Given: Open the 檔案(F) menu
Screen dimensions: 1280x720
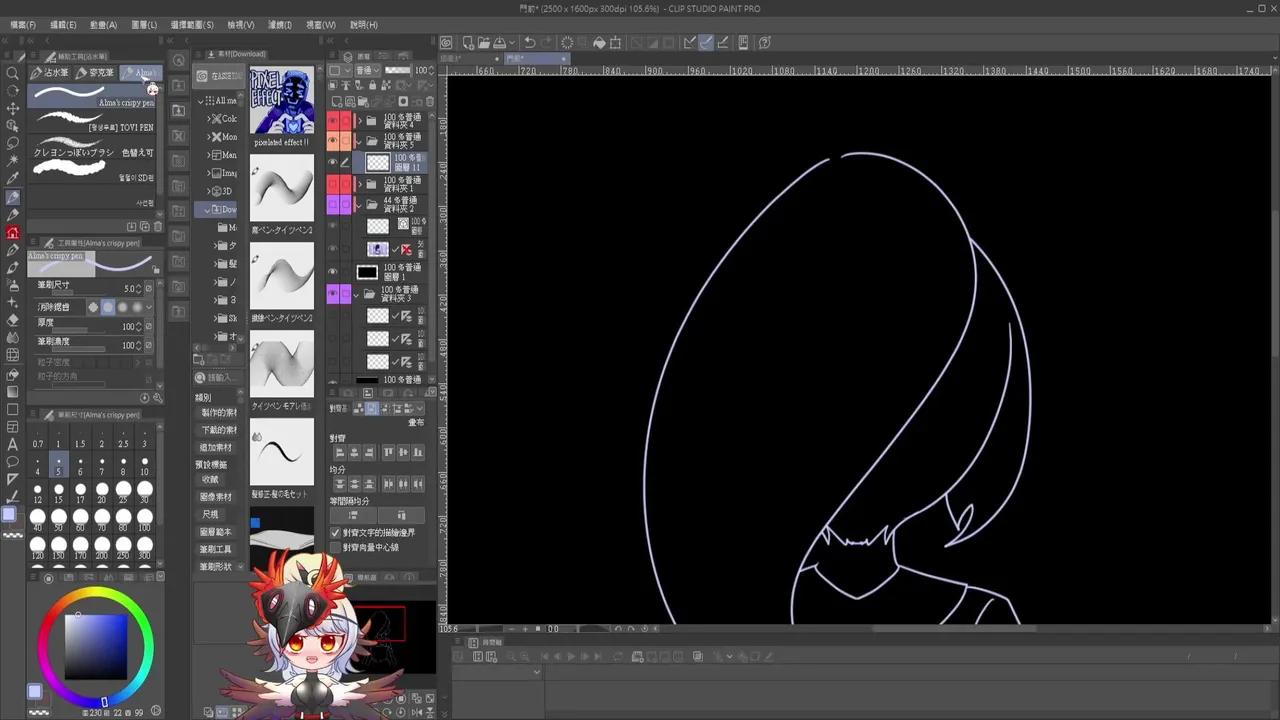Looking at the screenshot, I should click(23, 25).
